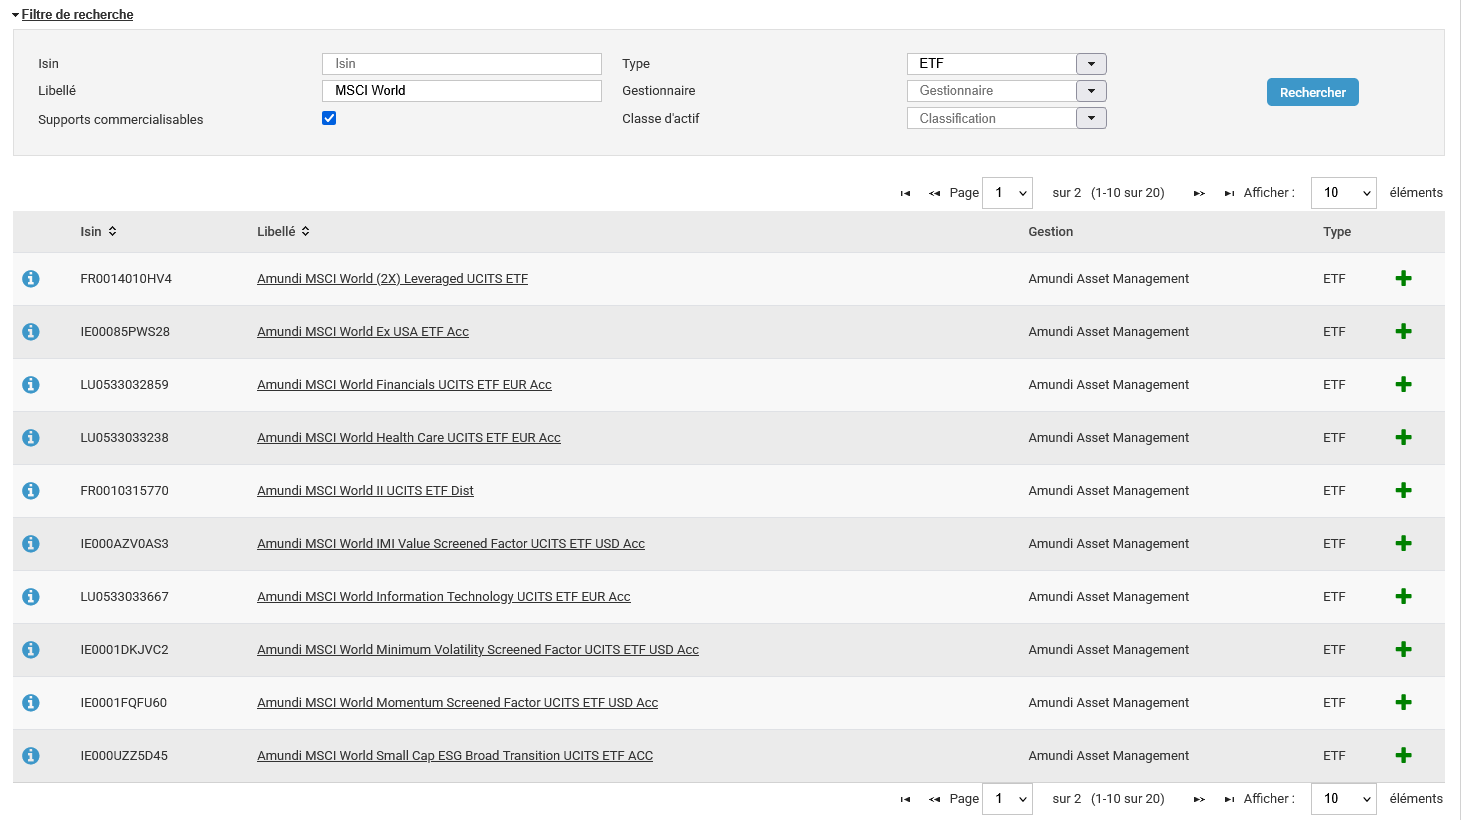View info for IE0001DKJVC2

click(x=31, y=650)
